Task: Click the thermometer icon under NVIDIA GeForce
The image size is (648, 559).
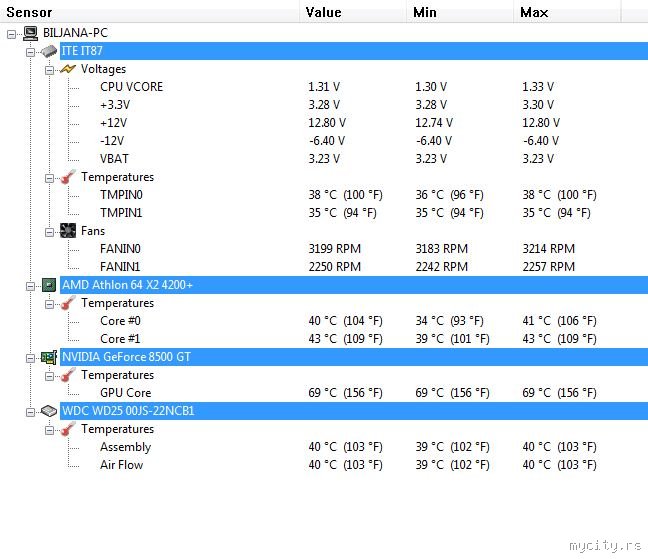Action: pos(68,375)
